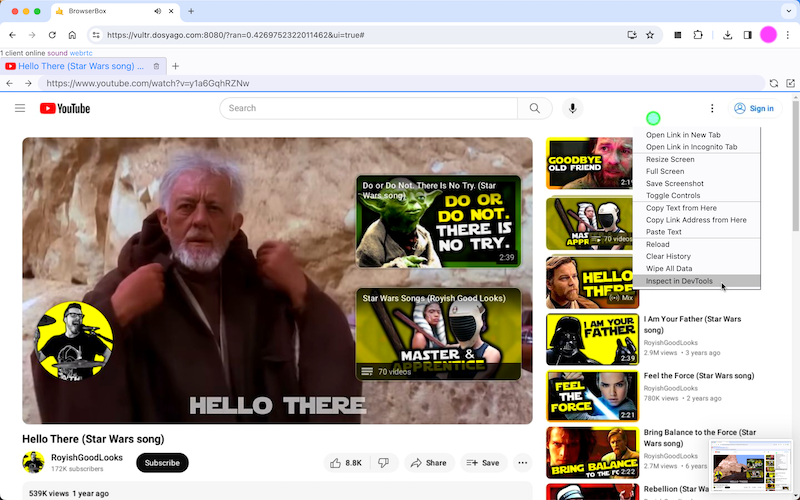The image size is (800, 500).
Task: Click BrowserBox open-external icon at far right
Action: coord(790,83)
